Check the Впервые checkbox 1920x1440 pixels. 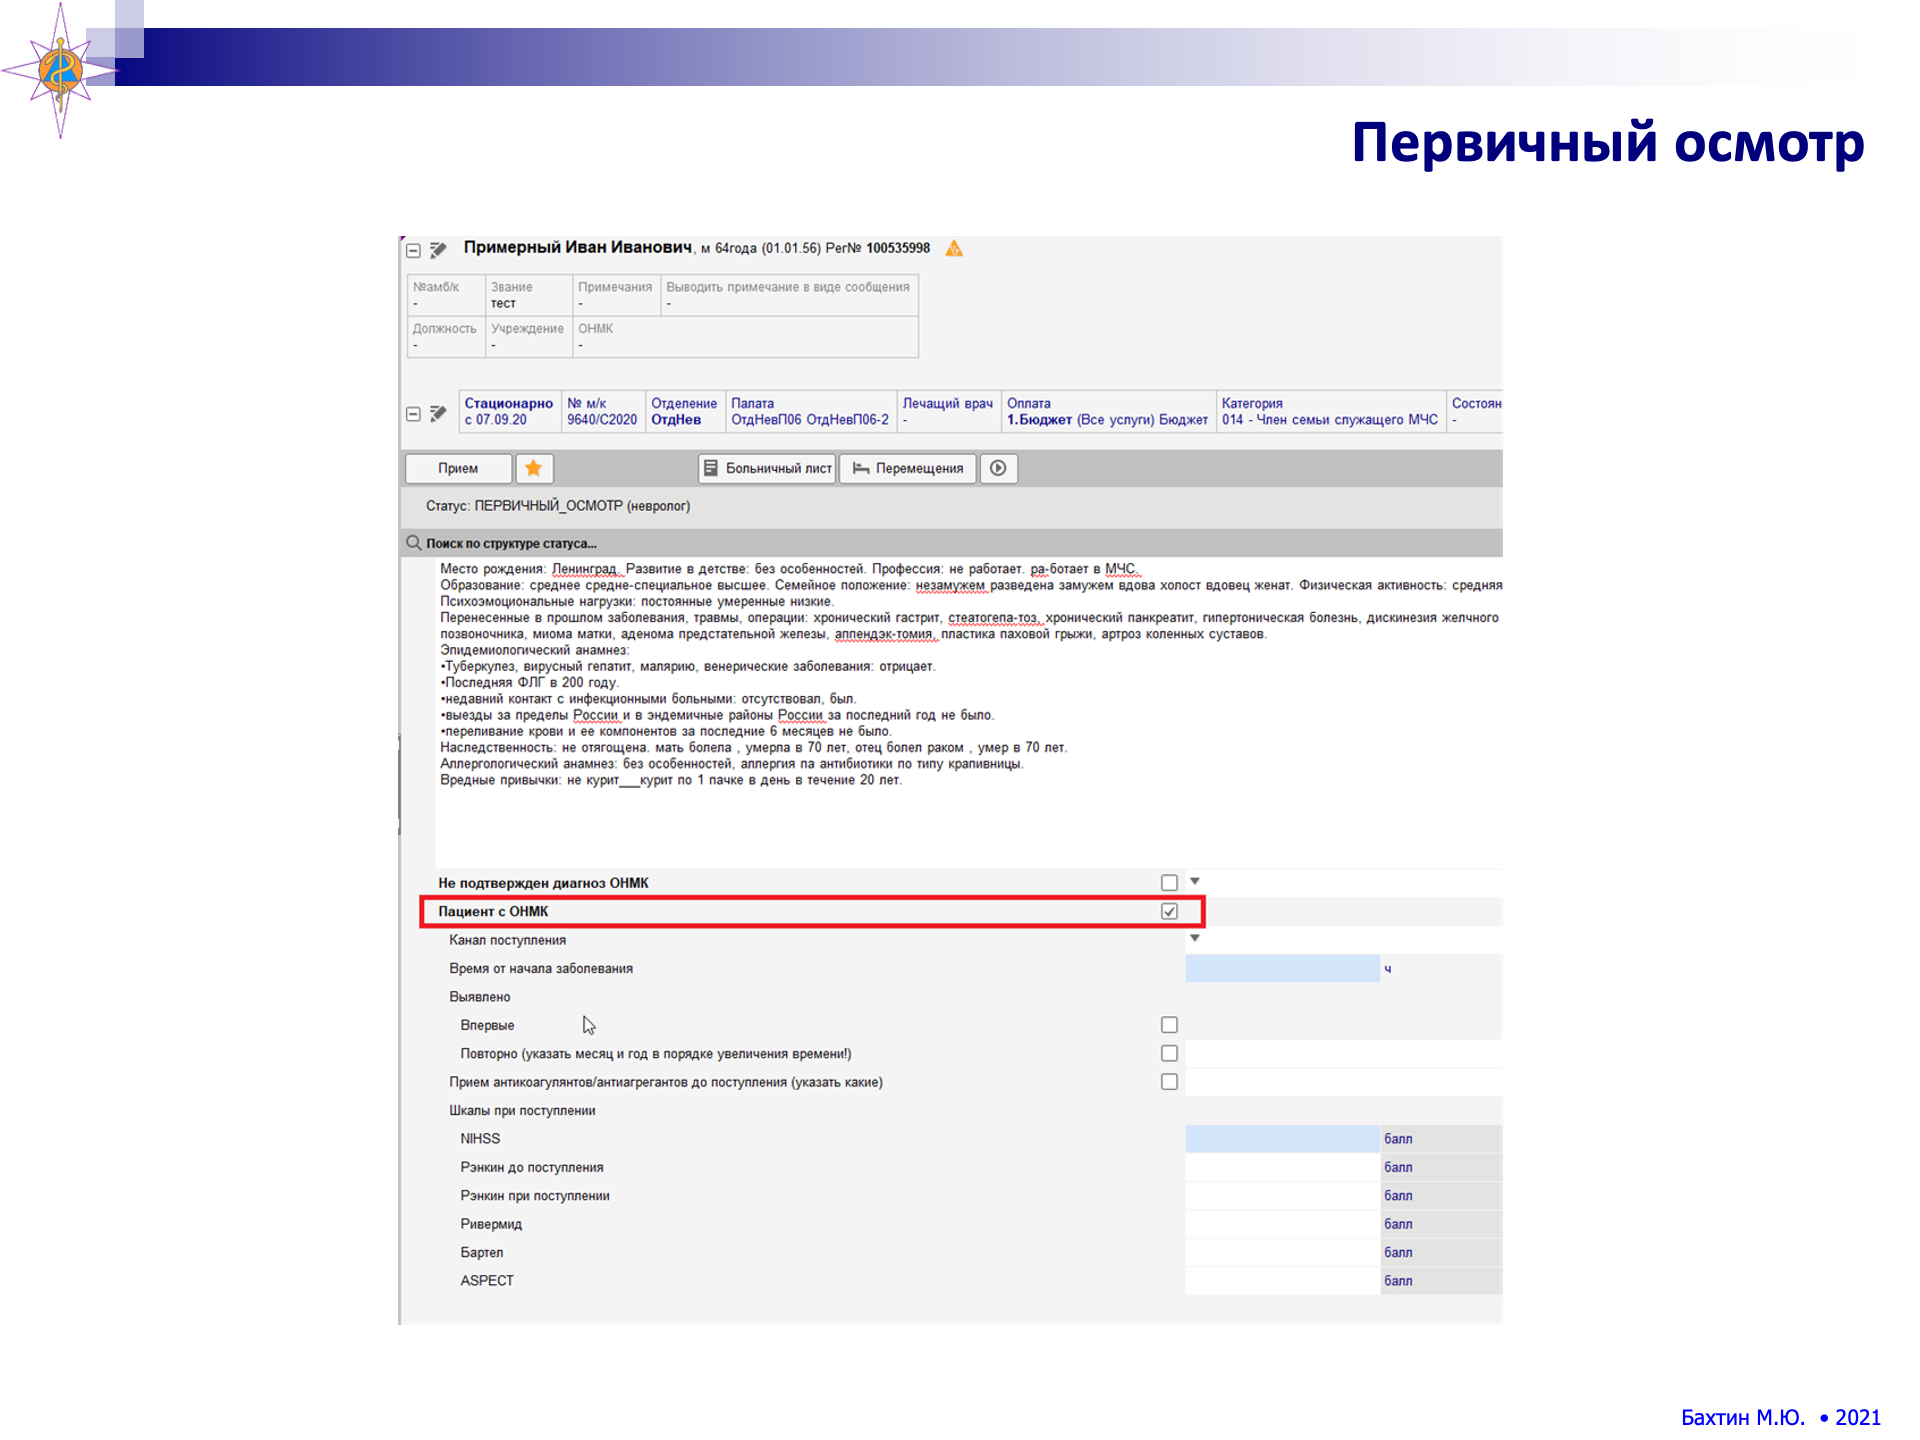tap(1169, 1025)
